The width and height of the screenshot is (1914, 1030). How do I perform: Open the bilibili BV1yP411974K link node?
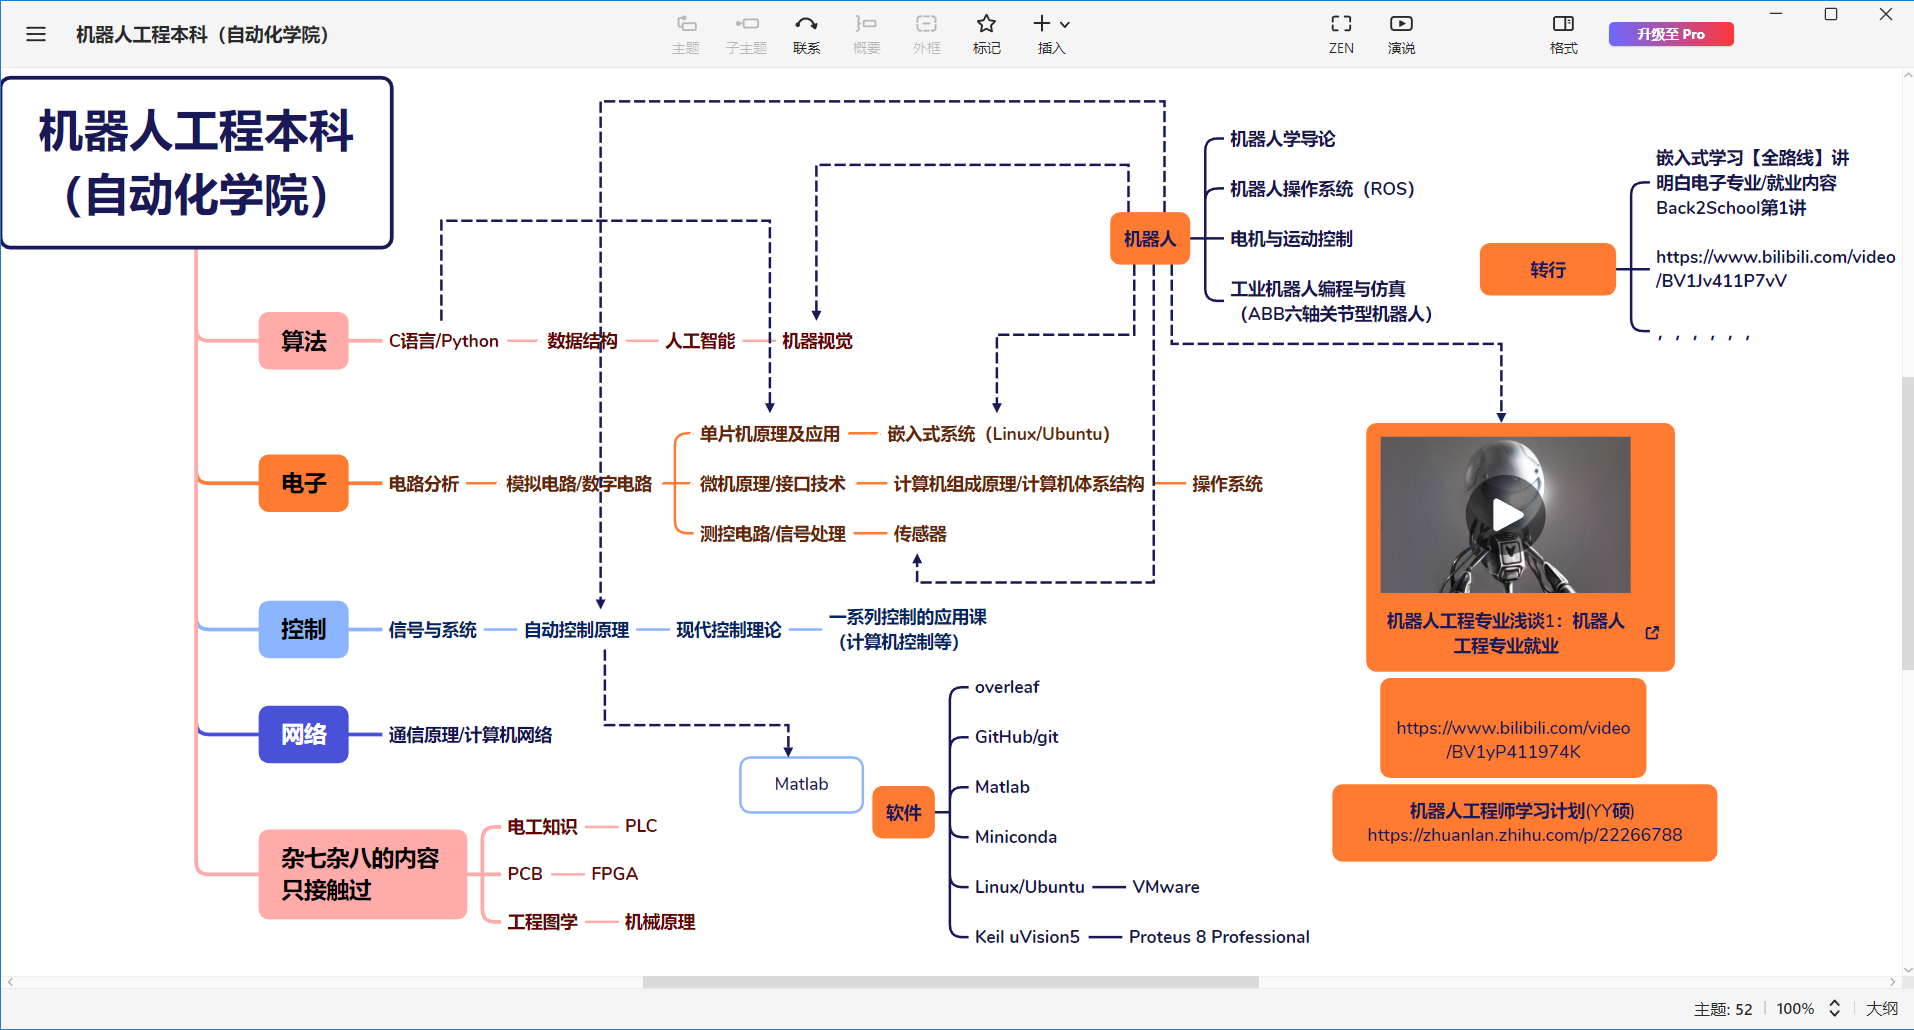pos(1513,728)
